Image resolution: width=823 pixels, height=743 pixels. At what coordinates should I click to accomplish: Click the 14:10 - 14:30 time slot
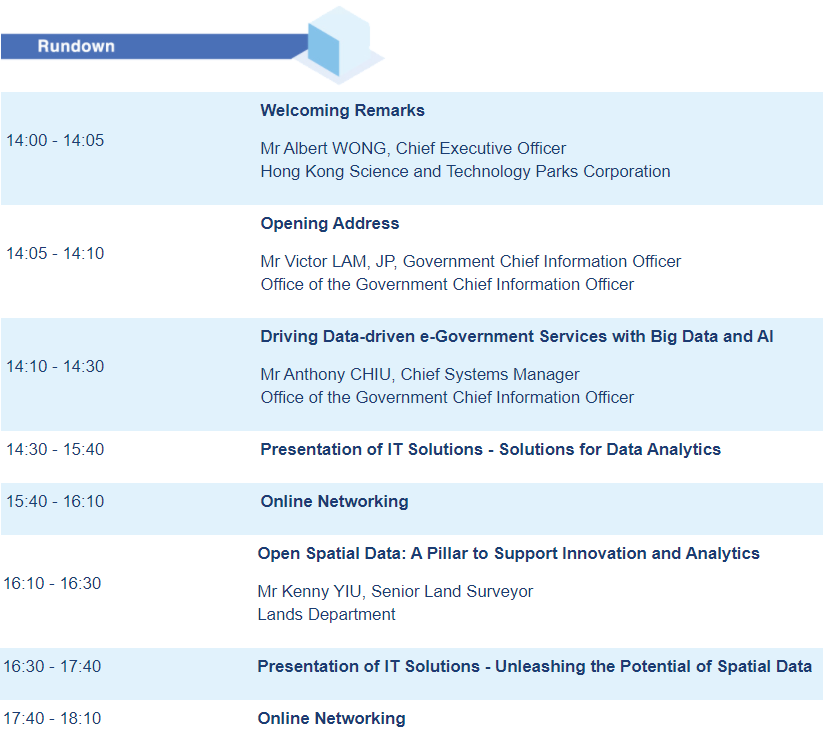(55, 366)
